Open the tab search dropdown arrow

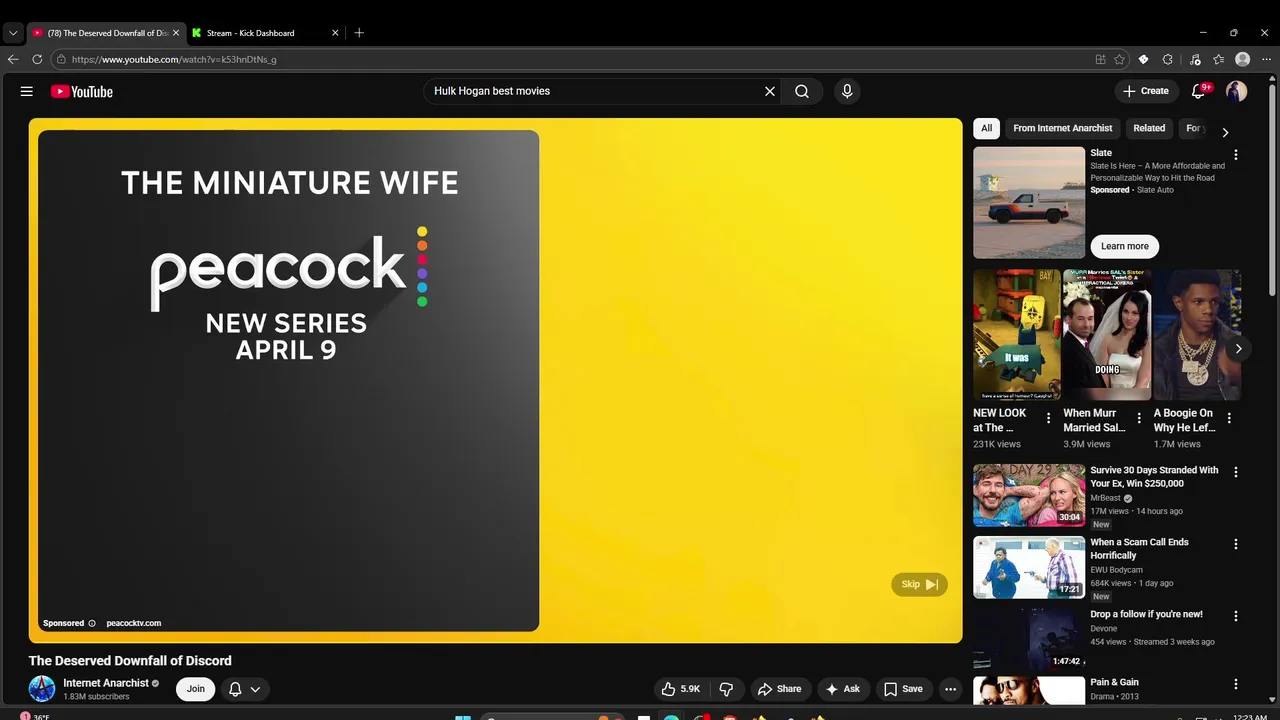click(13, 33)
